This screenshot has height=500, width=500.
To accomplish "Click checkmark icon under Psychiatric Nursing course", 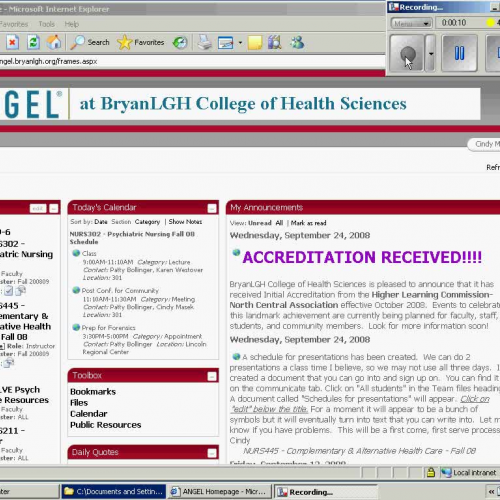I will click(9, 291).
